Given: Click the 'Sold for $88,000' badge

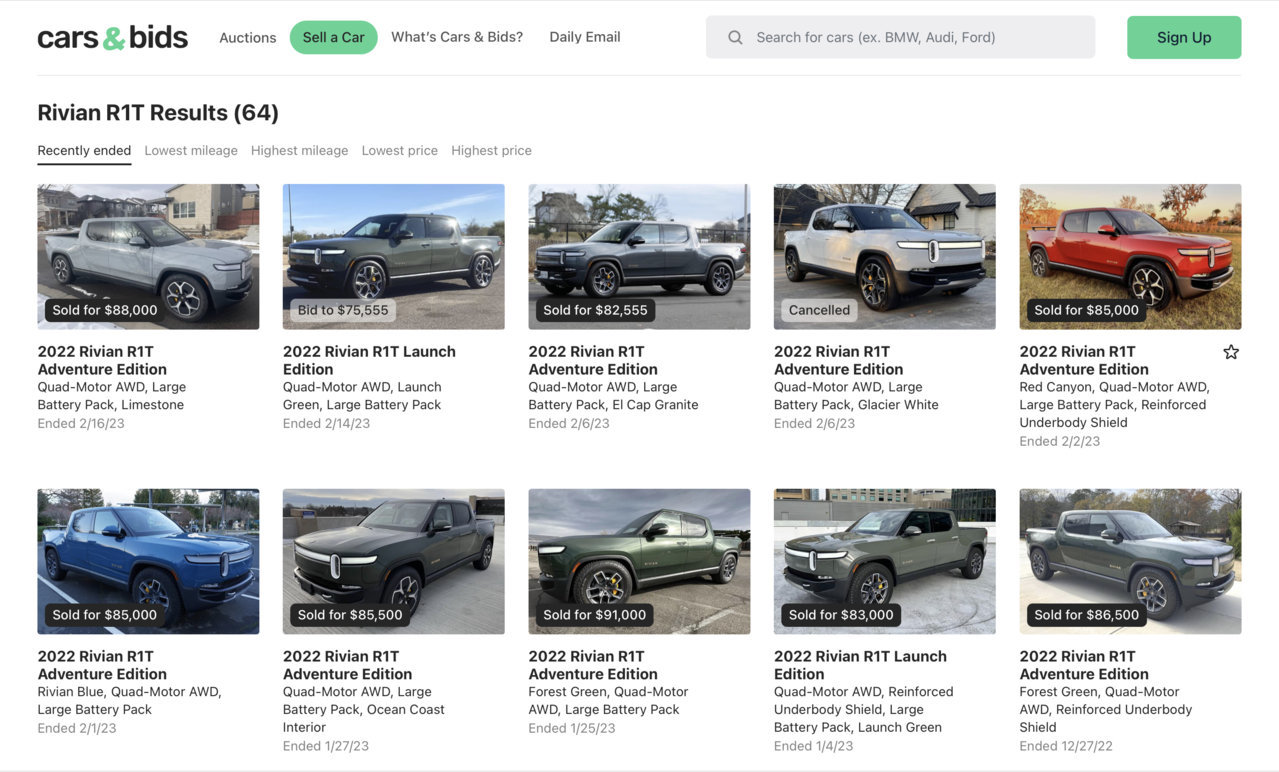Looking at the screenshot, I should [x=105, y=310].
